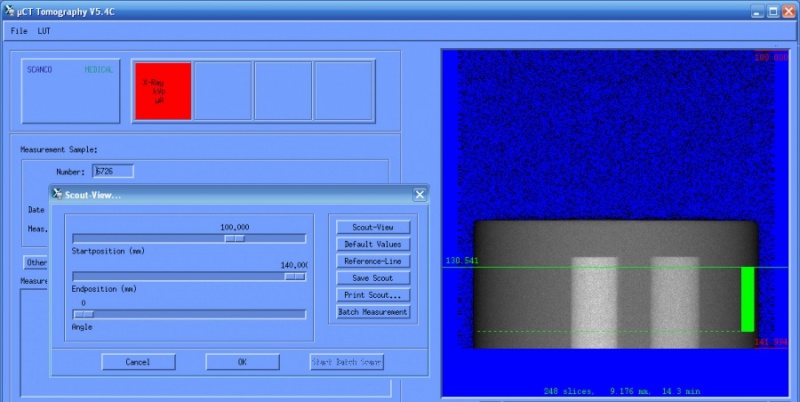Click the partially hidden Other button
Viewport: 800px width, 402px height.
pos(36,262)
